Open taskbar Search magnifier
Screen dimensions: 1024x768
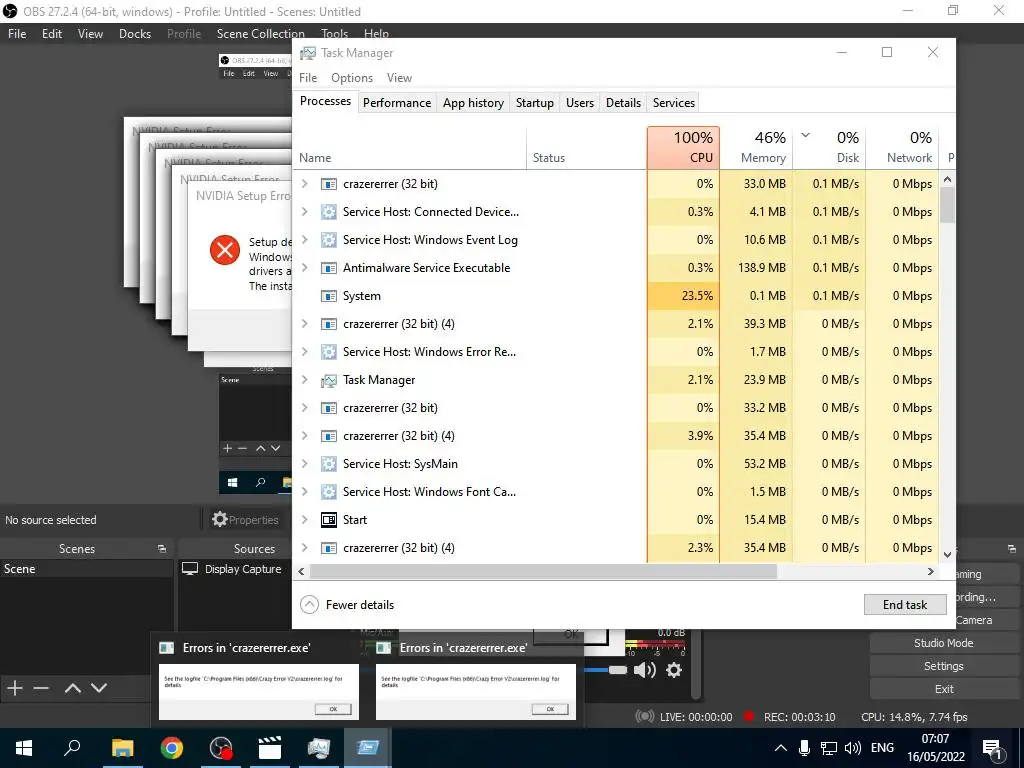click(x=72, y=748)
